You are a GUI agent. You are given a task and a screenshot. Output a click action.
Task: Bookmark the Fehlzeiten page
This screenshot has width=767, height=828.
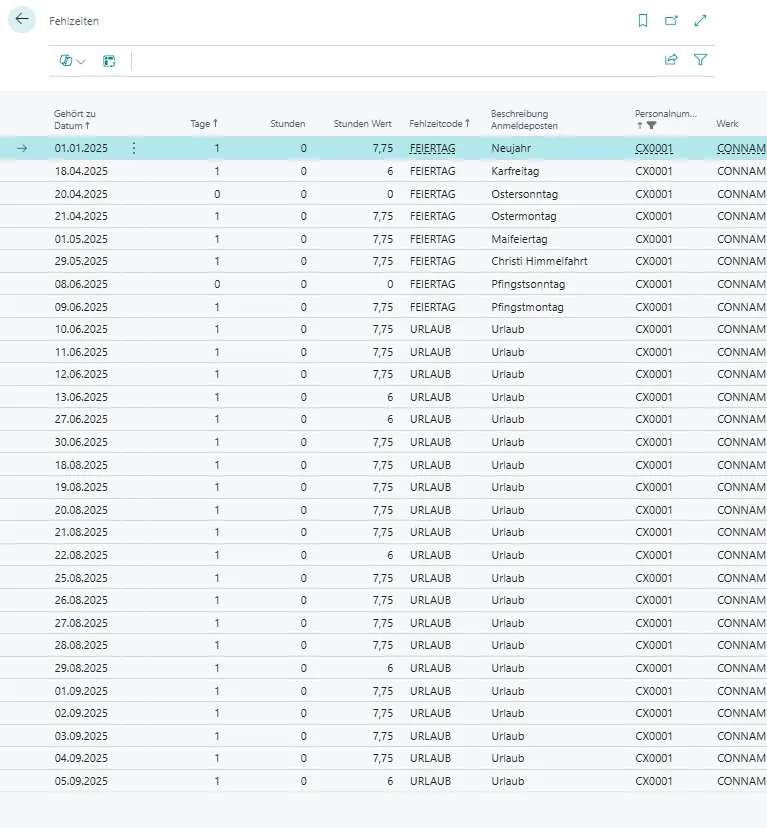pos(643,20)
